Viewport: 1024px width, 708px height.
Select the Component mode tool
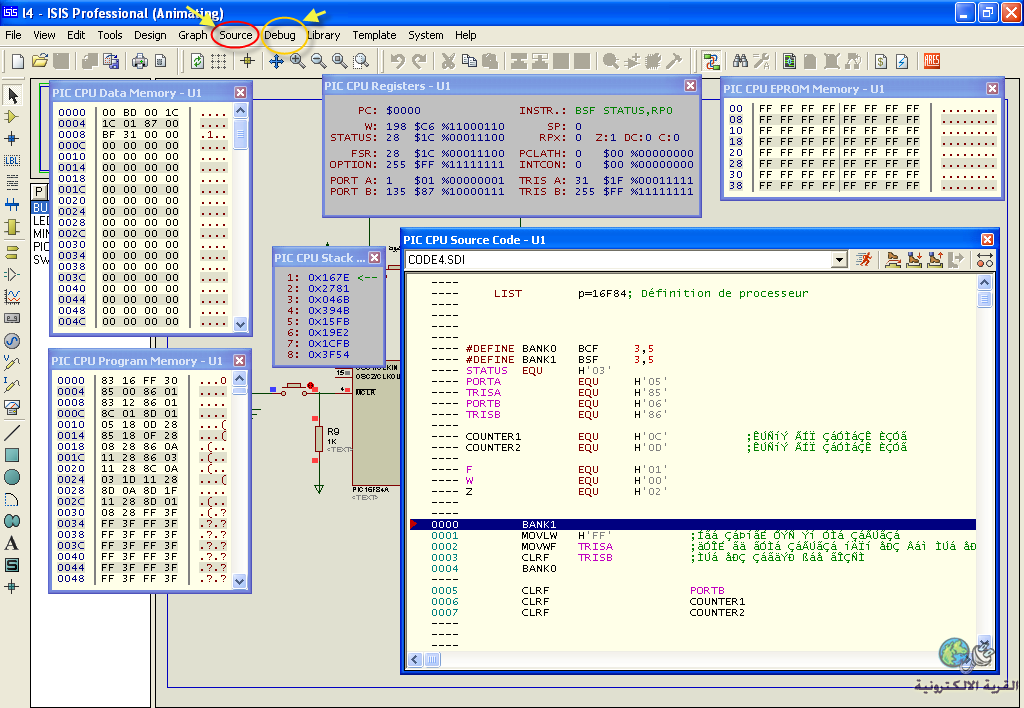coord(12,117)
